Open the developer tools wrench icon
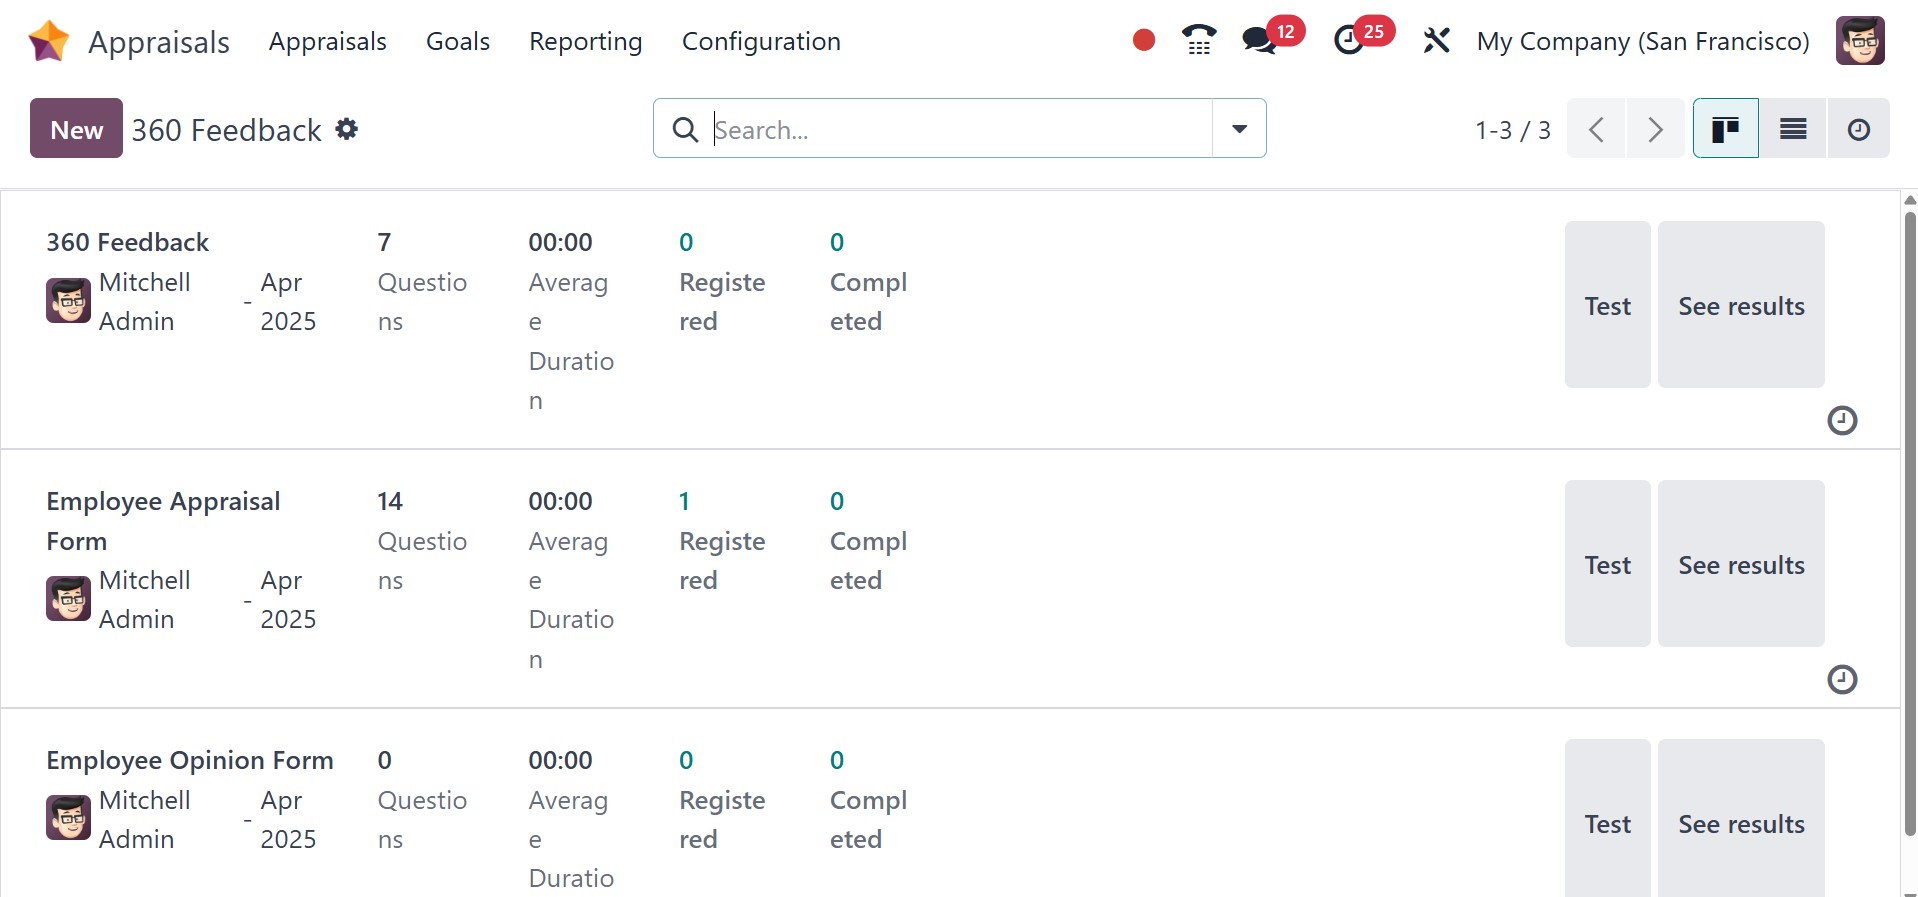 (1436, 40)
